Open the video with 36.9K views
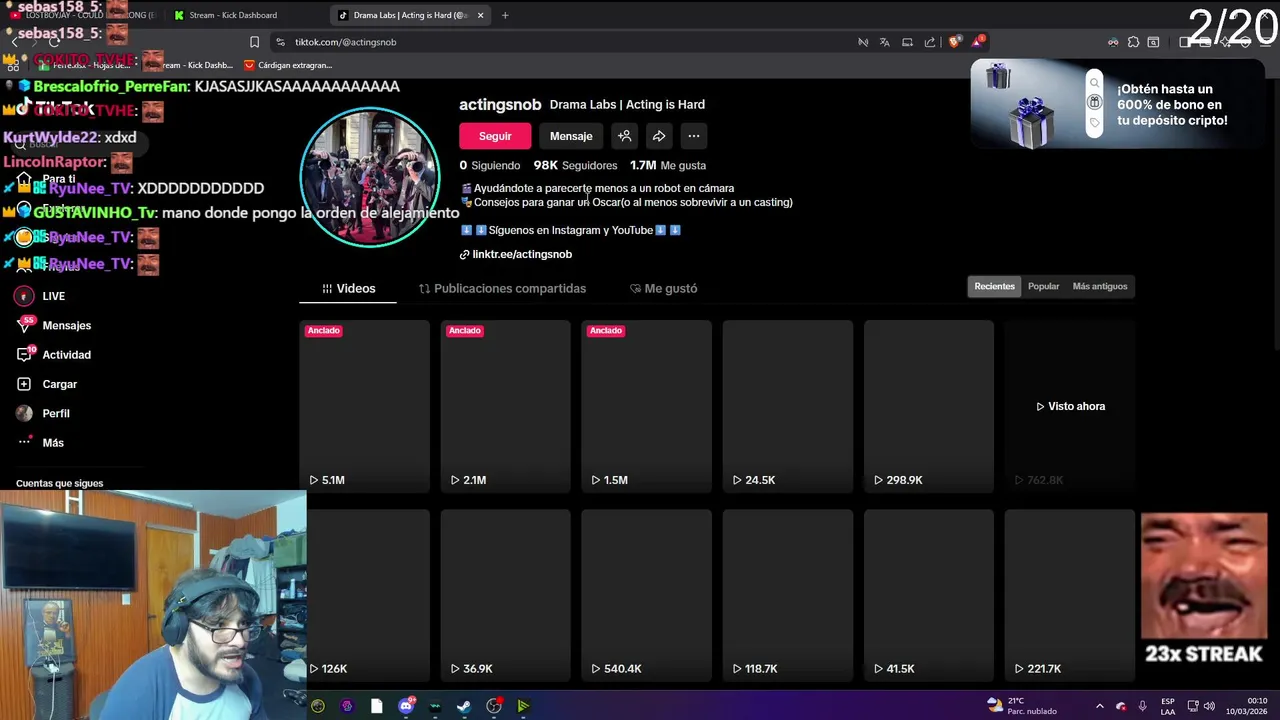The width and height of the screenshot is (1280, 720). (505, 596)
